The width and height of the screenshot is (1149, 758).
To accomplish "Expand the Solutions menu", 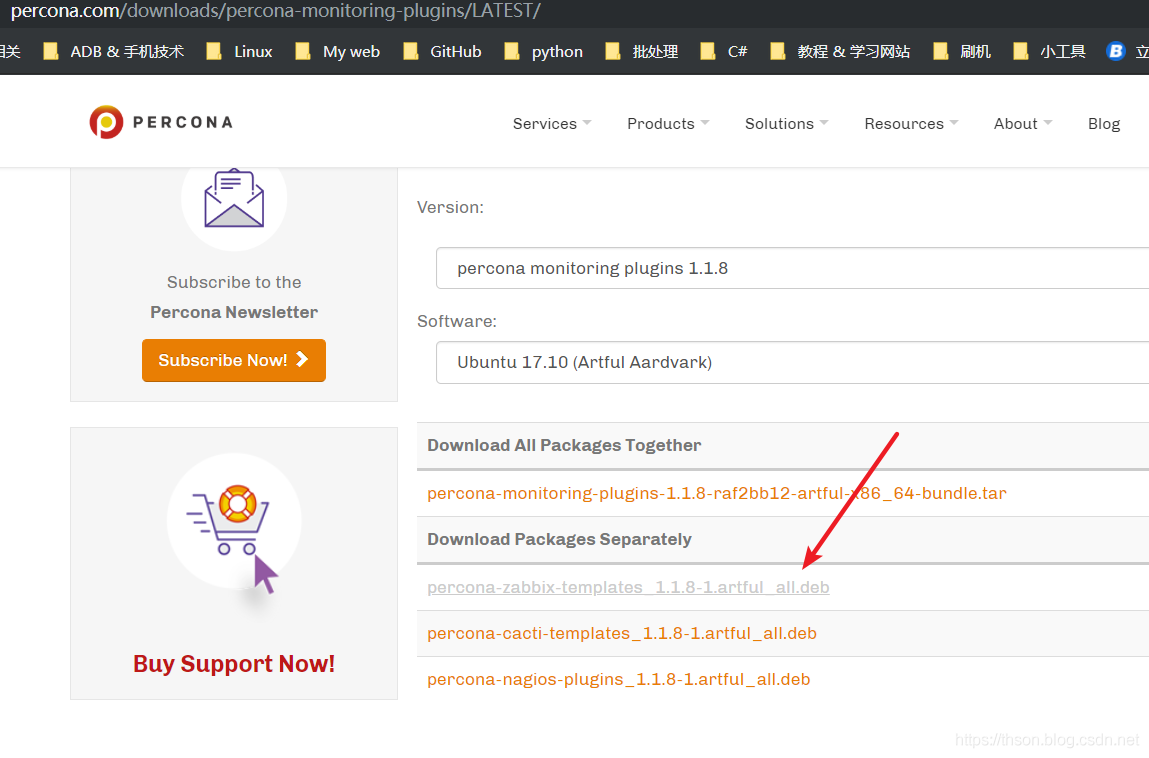I will (x=787, y=124).
